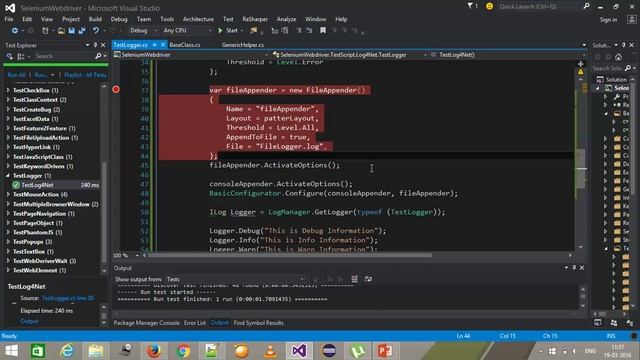Switch to the GenericHelper.cs tab
Viewport: 640px width, 360px height.
[x=243, y=45]
